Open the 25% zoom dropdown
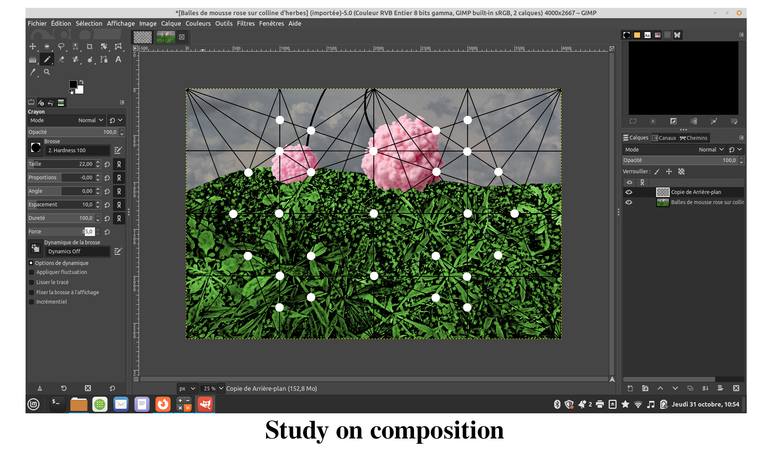This screenshot has height=451, width=770. pyautogui.click(x=213, y=388)
